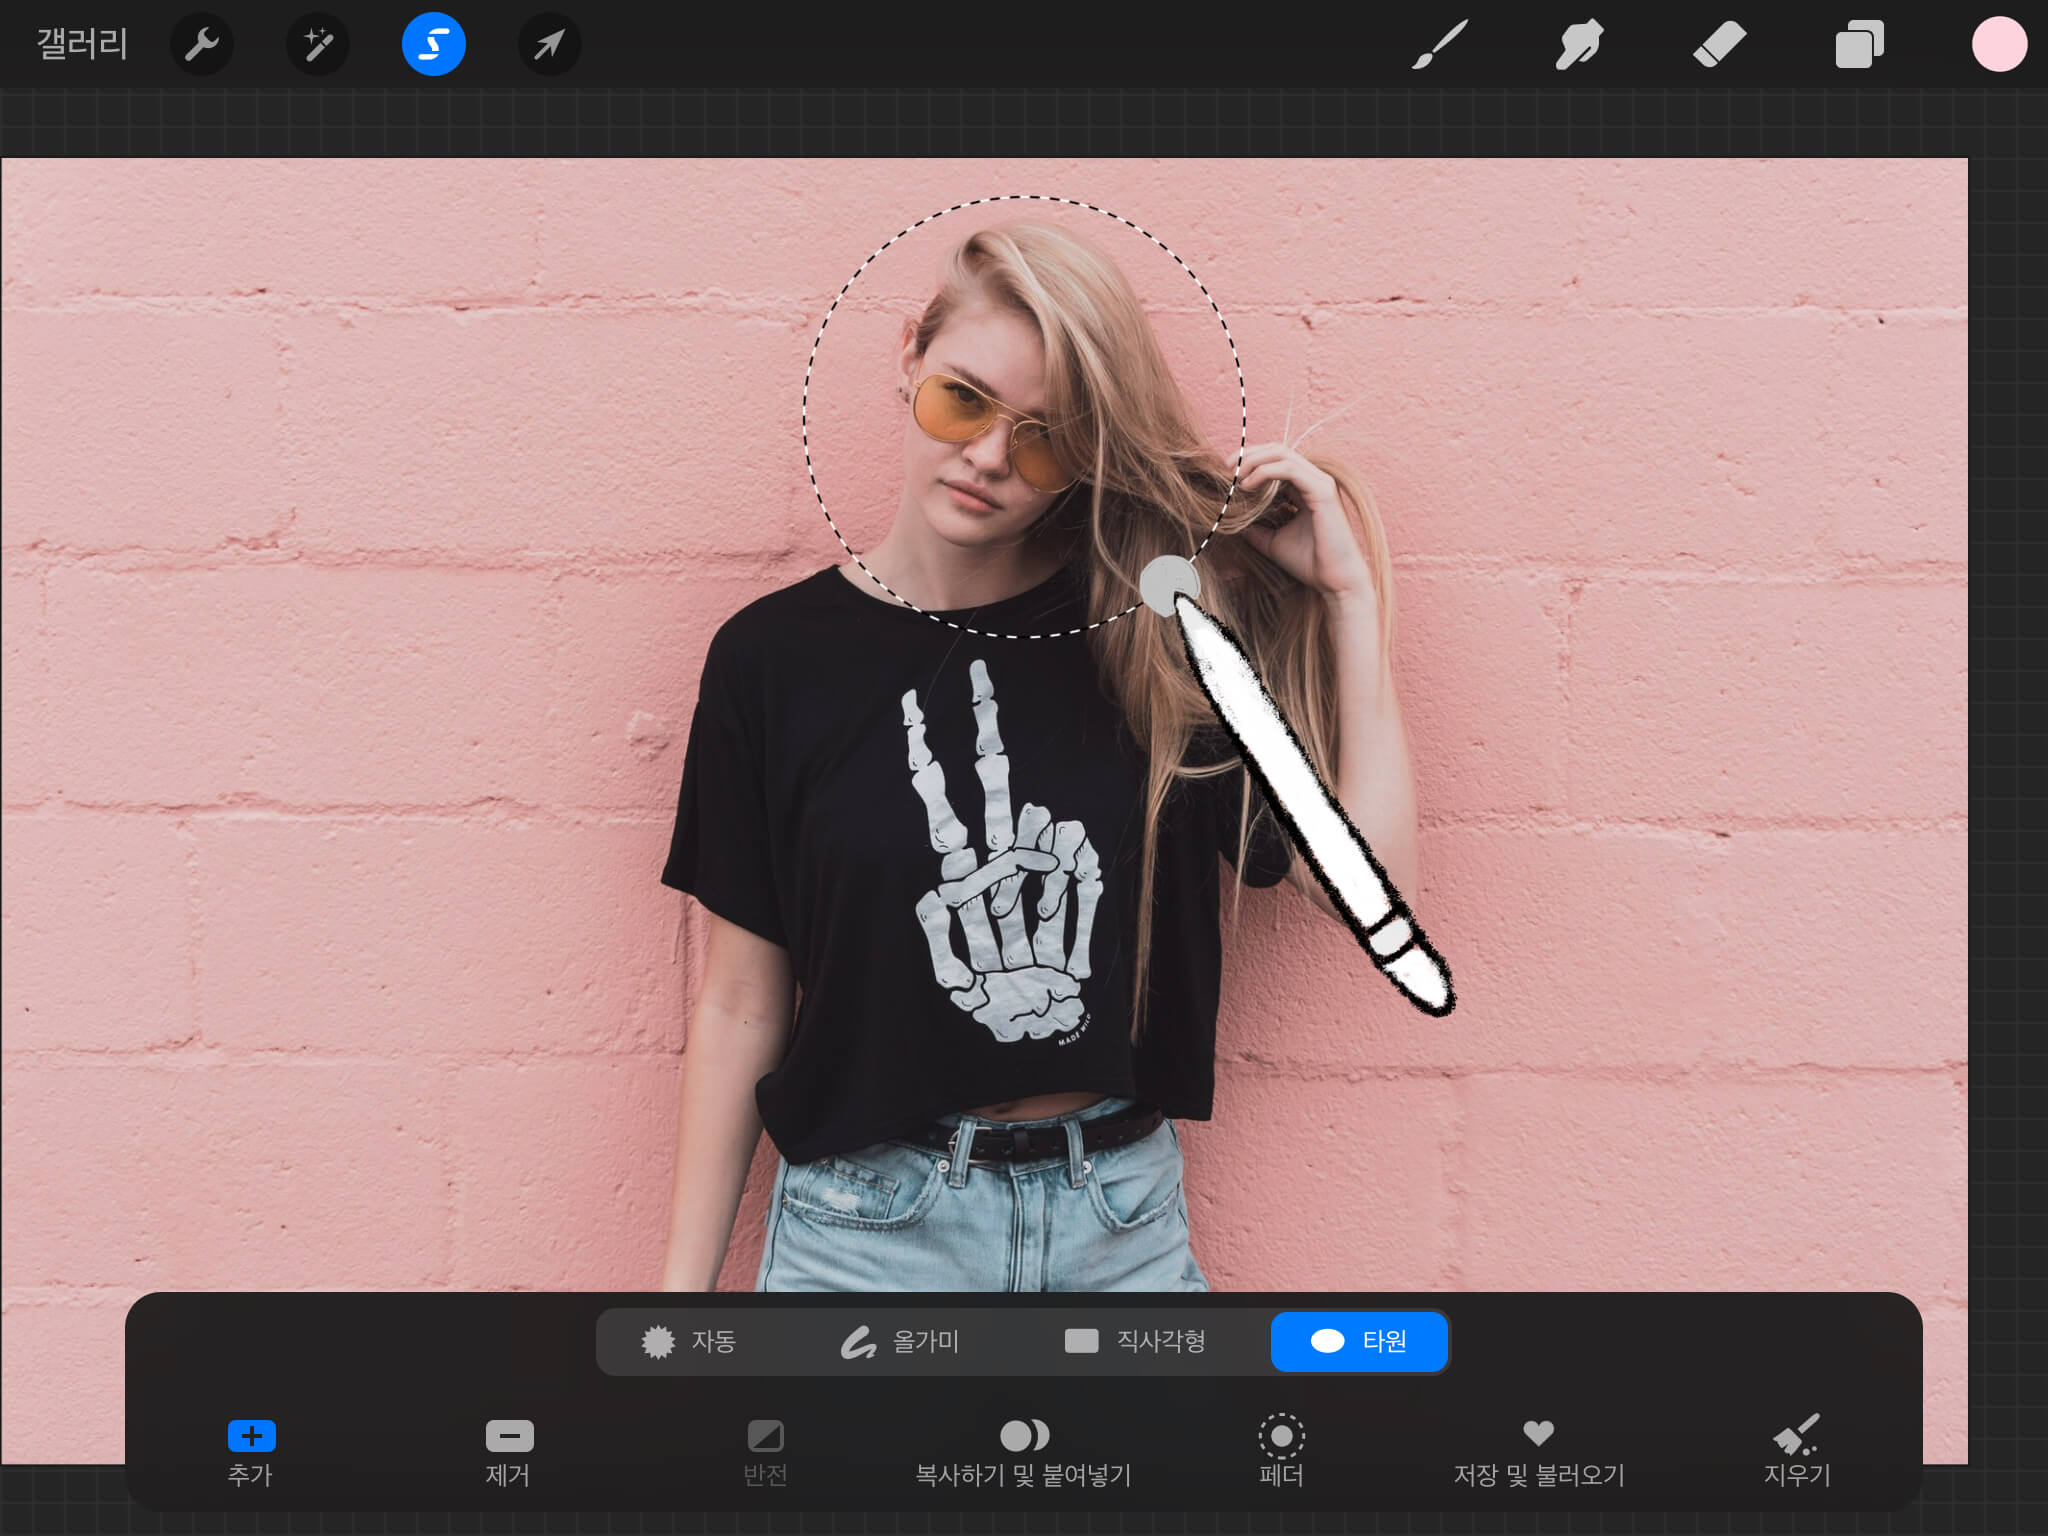Open the 페더 feather setting
The height and width of the screenshot is (1536, 2048).
pyautogui.click(x=1281, y=1450)
